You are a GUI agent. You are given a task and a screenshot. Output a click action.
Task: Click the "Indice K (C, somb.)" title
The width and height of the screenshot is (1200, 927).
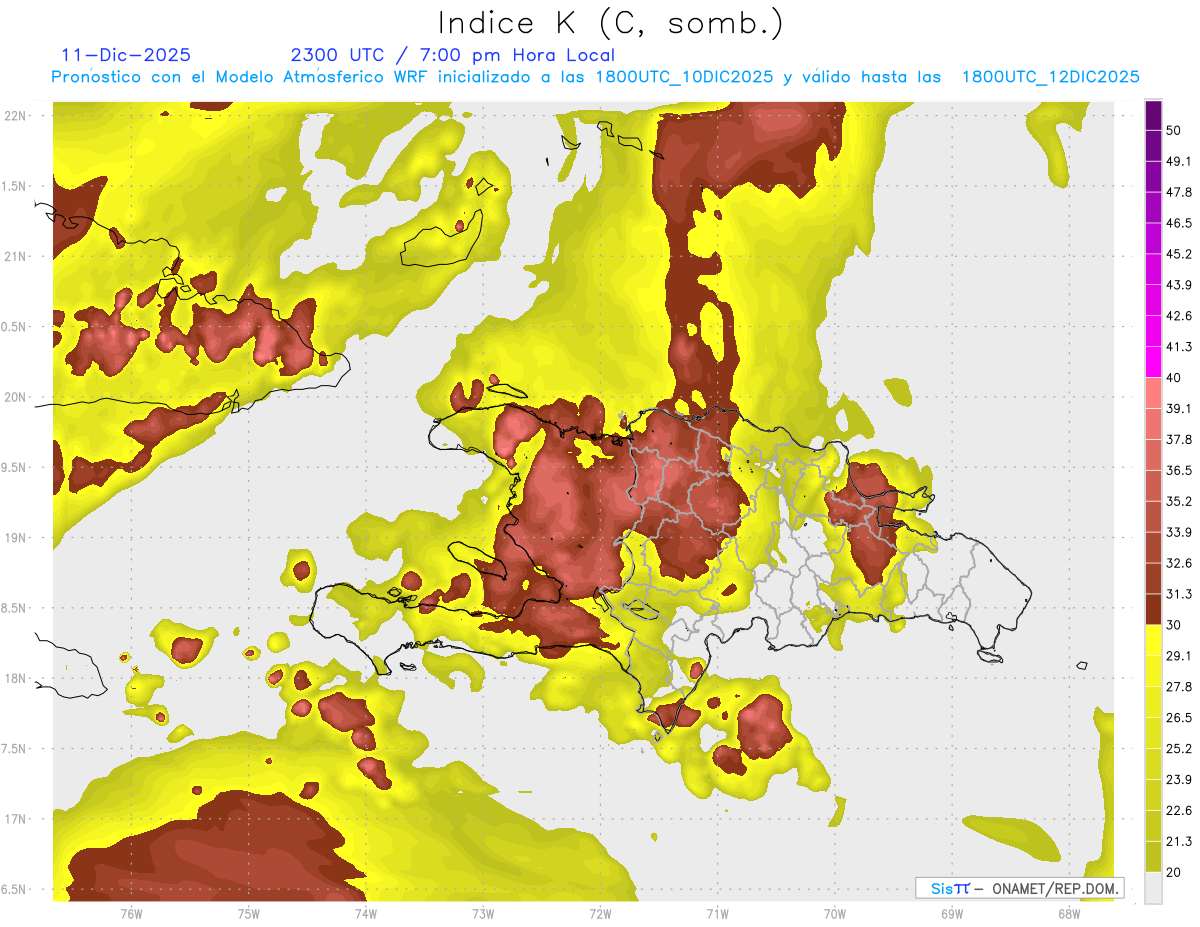click(x=611, y=24)
